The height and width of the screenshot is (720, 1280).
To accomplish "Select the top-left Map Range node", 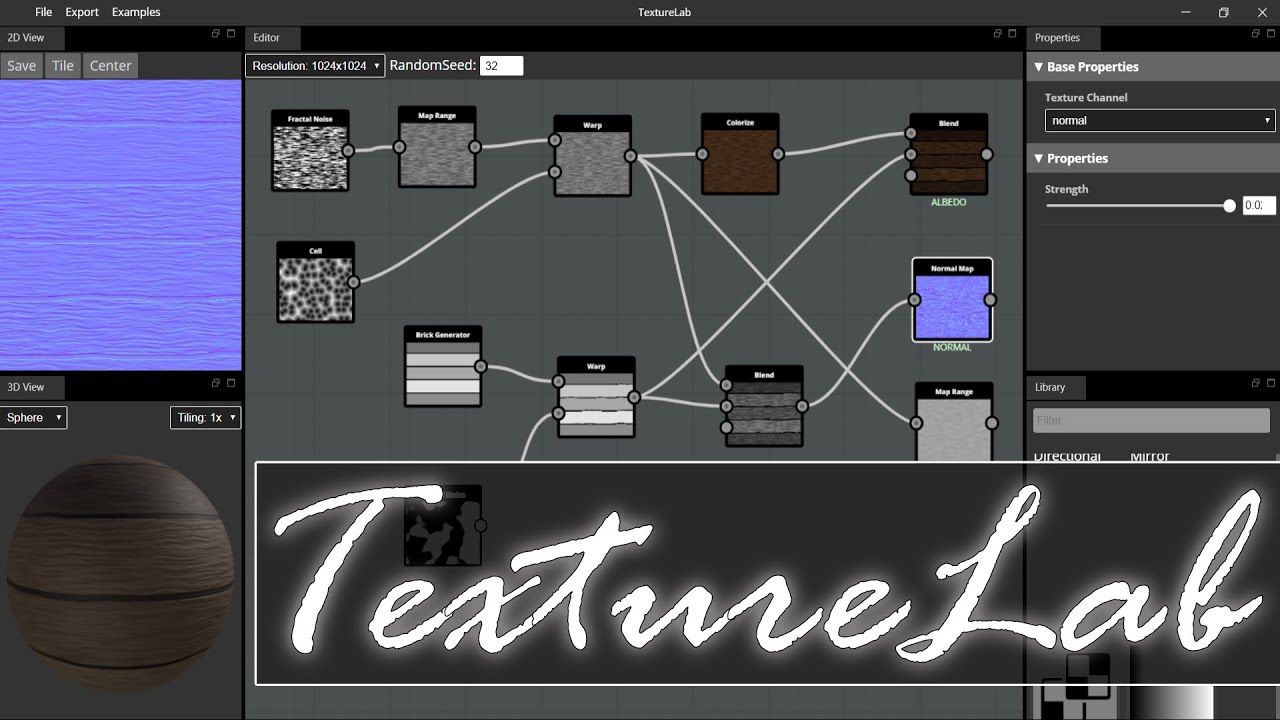I will tap(437, 147).
